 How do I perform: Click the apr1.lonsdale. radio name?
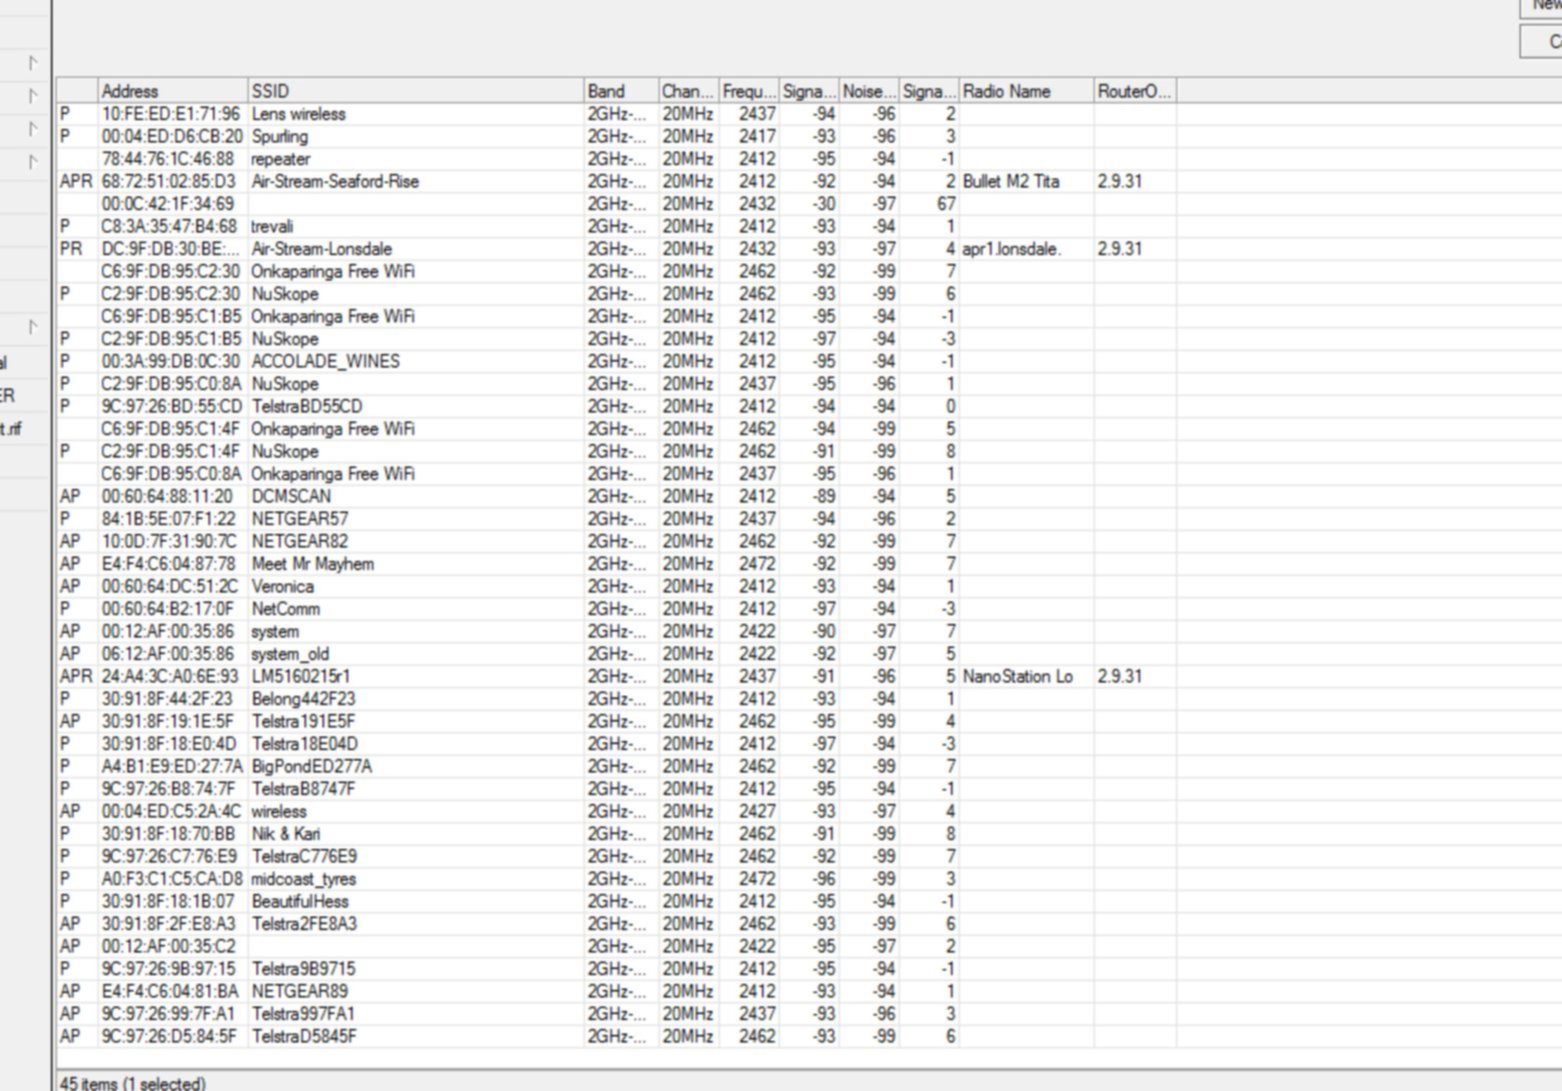point(1011,249)
